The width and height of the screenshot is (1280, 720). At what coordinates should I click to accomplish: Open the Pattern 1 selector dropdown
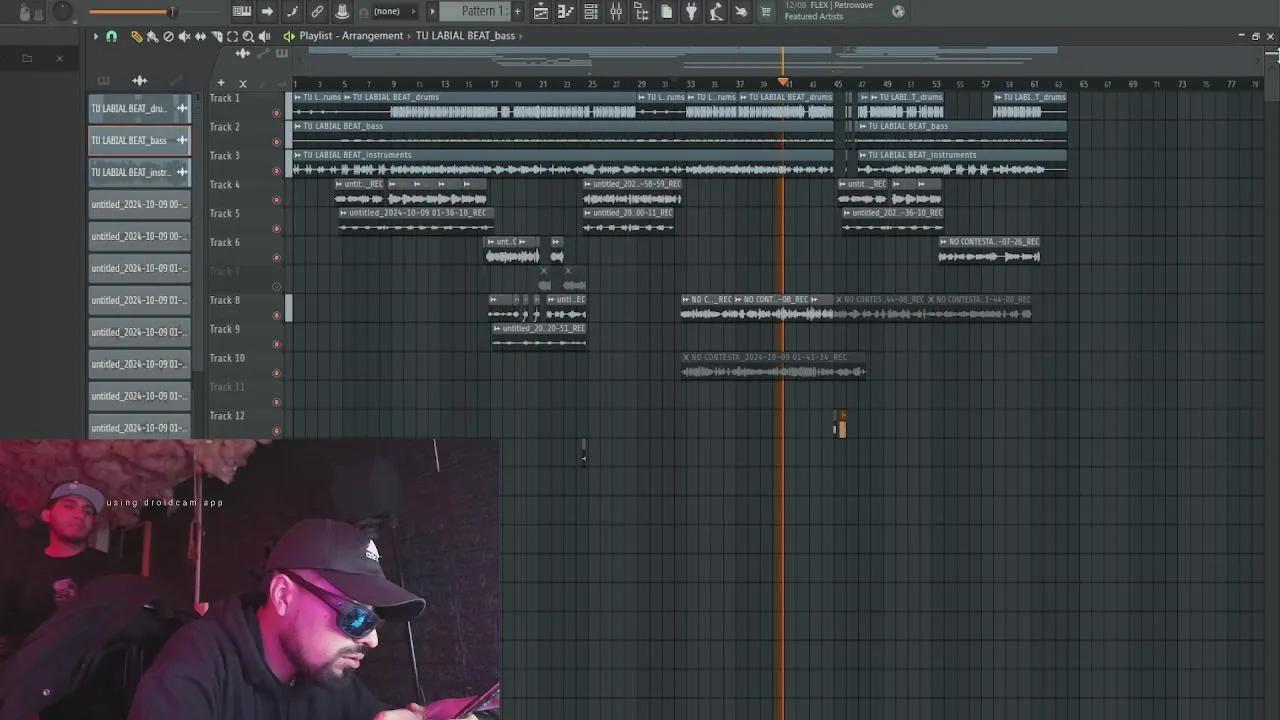point(478,12)
